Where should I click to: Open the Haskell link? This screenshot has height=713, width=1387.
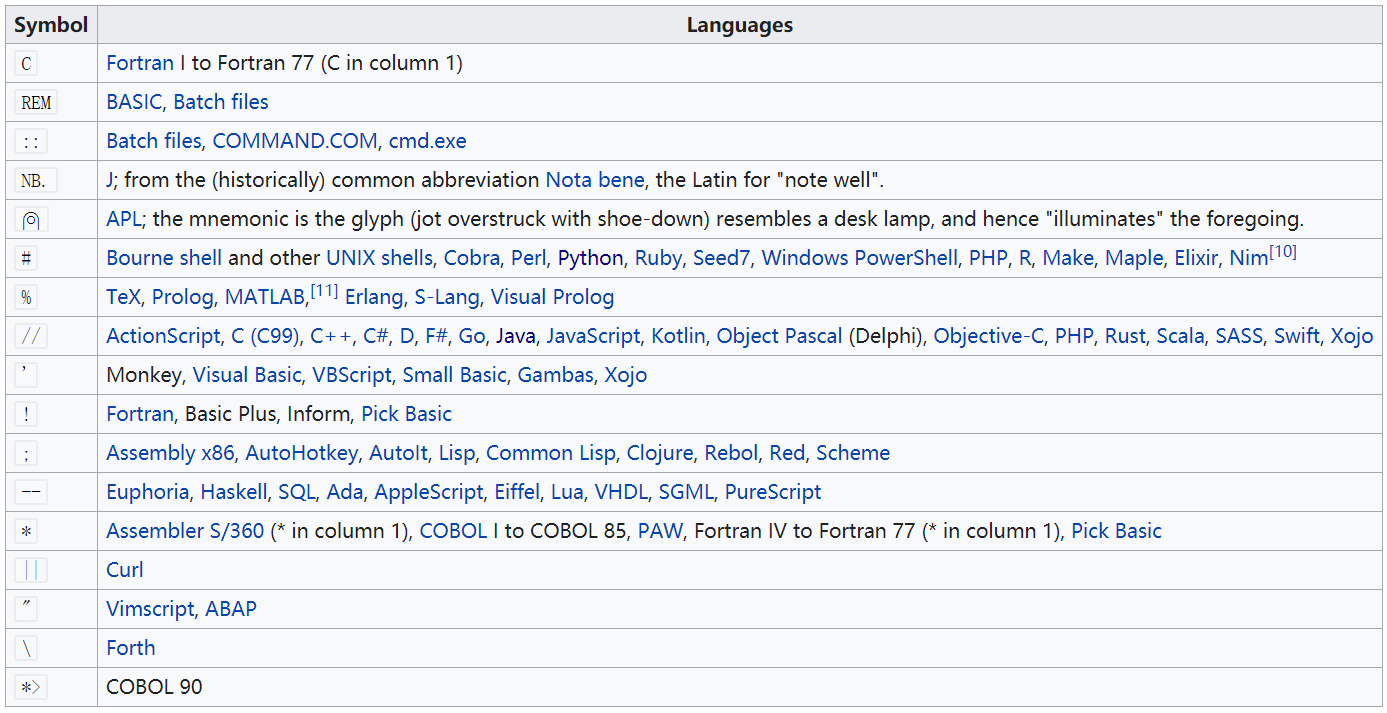[234, 492]
